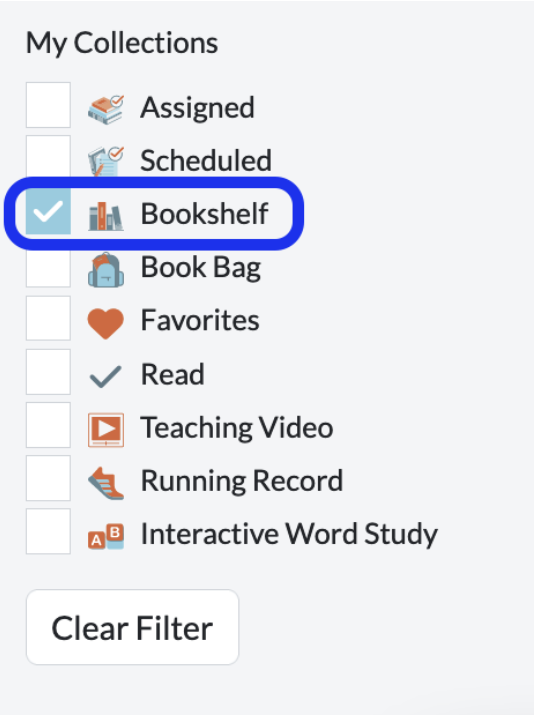Select the Favorites checkbox

[x=48, y=318]
